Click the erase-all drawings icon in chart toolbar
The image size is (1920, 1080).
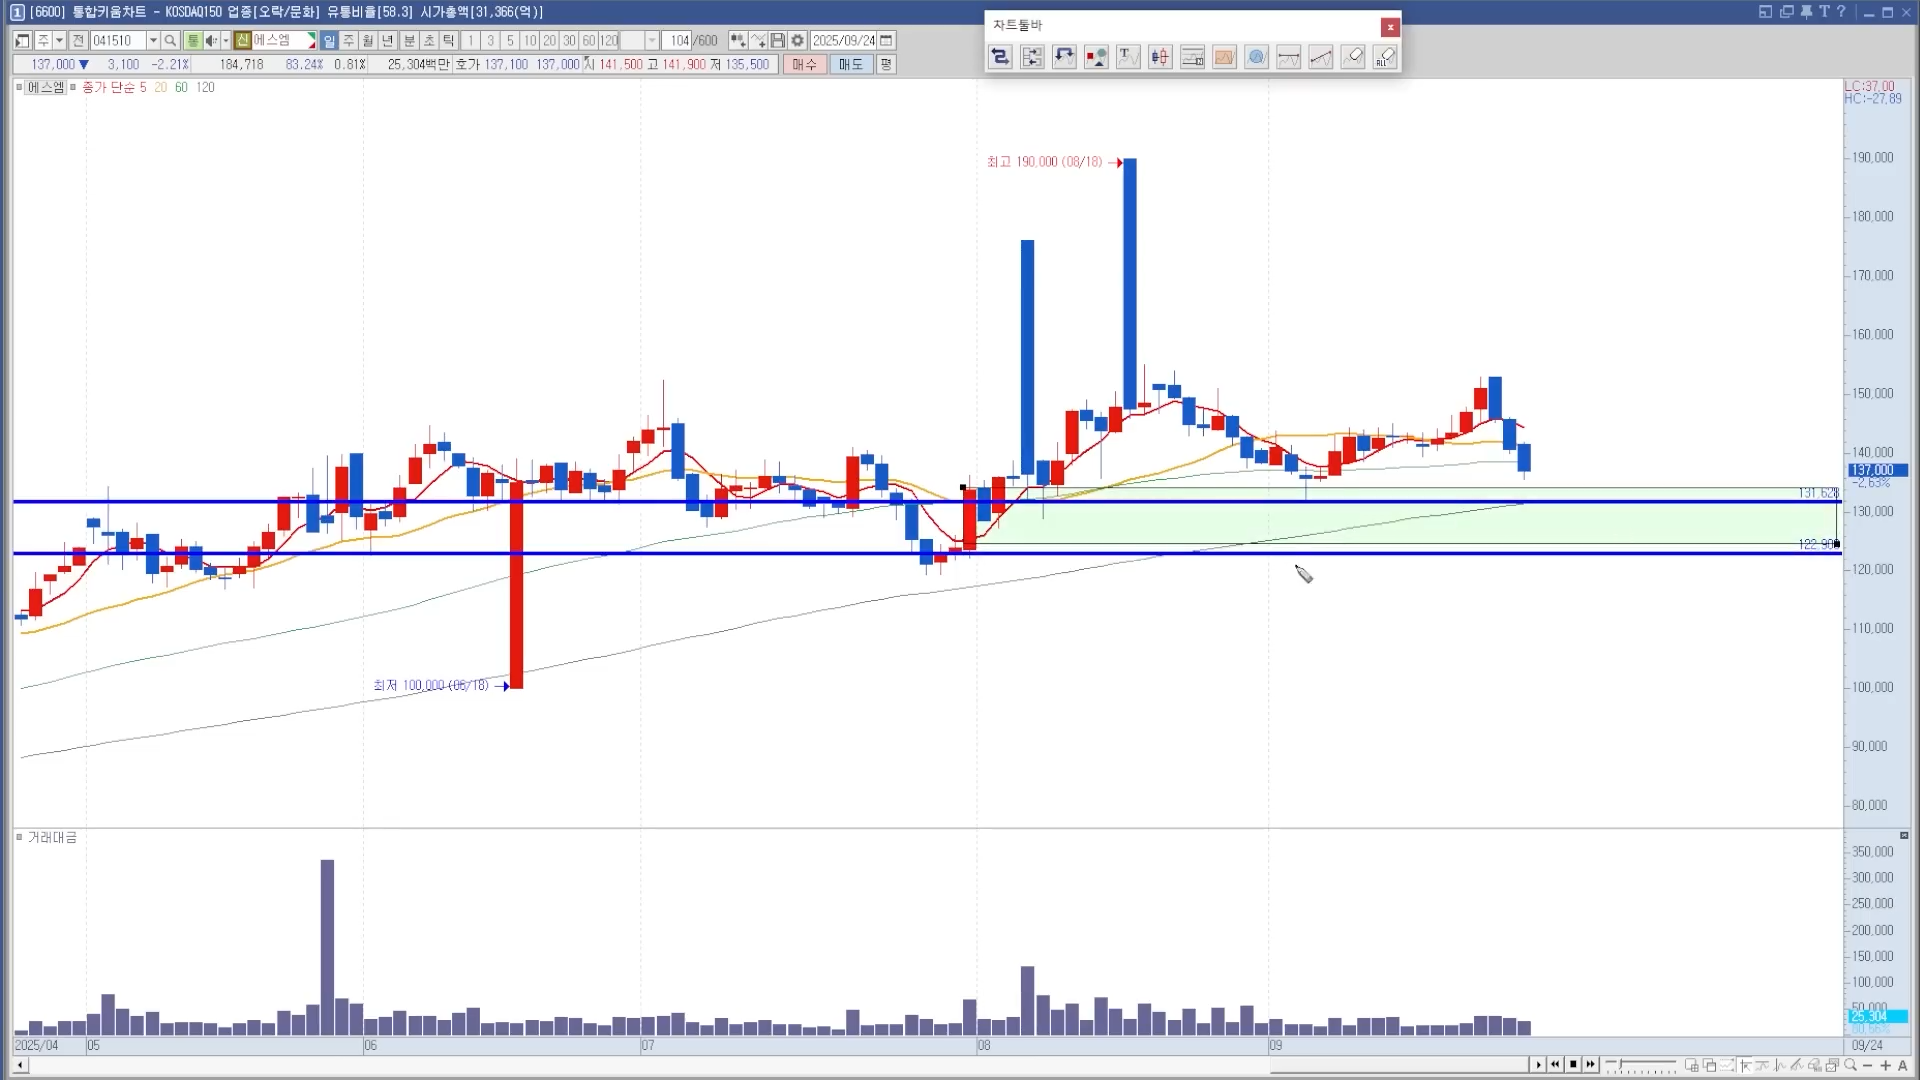[x=1385, y=57]
